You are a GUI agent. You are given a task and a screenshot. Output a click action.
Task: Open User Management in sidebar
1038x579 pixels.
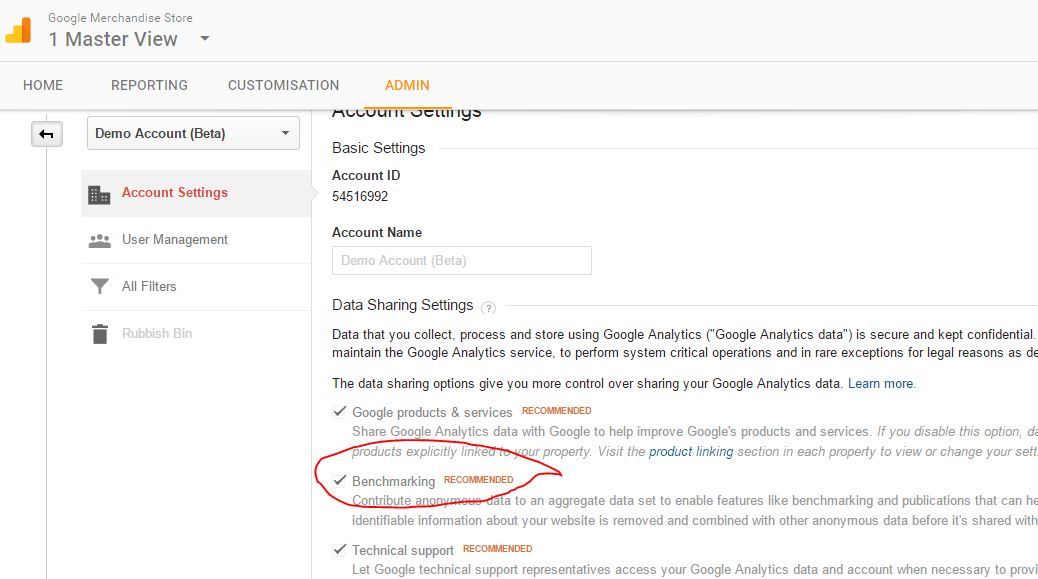tap(196, 240)
